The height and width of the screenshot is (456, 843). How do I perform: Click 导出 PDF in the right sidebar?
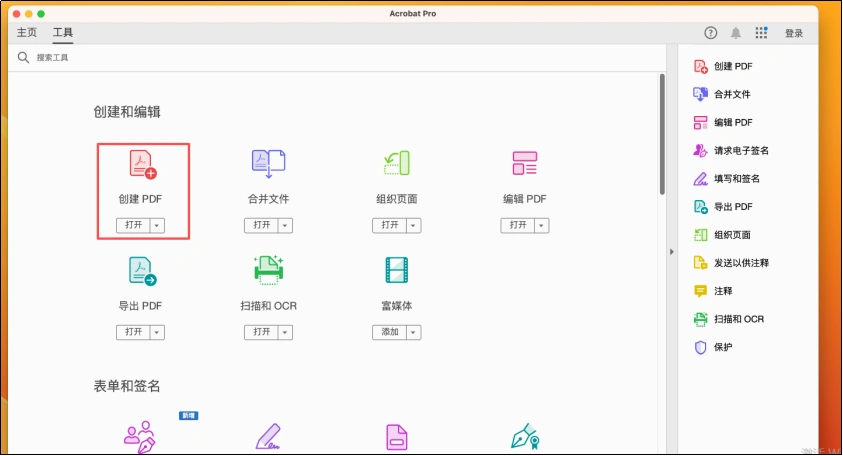tap(724, 206)
